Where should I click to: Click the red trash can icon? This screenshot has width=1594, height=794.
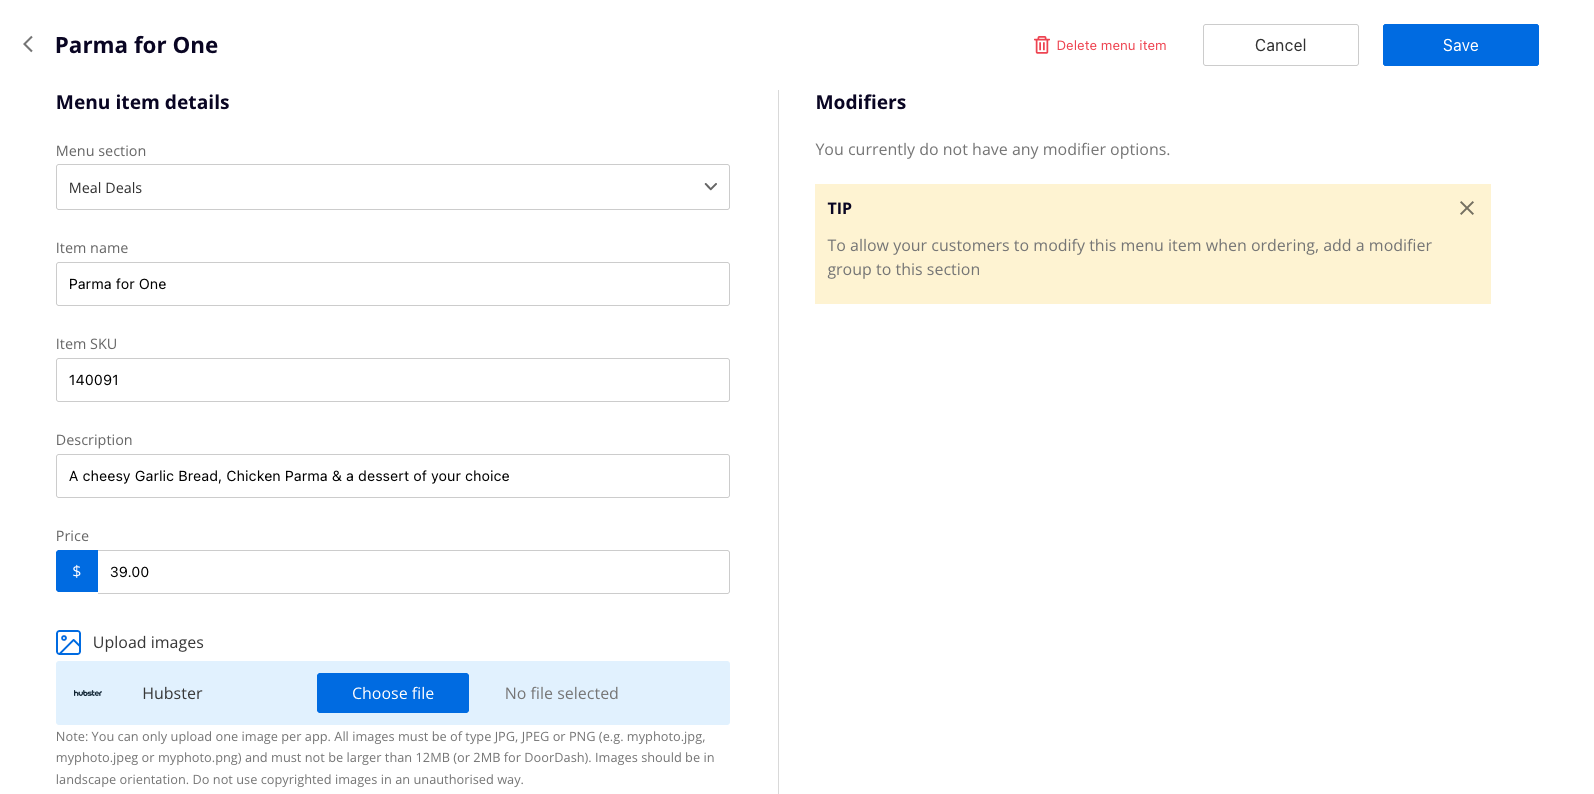coord(1041,45)
